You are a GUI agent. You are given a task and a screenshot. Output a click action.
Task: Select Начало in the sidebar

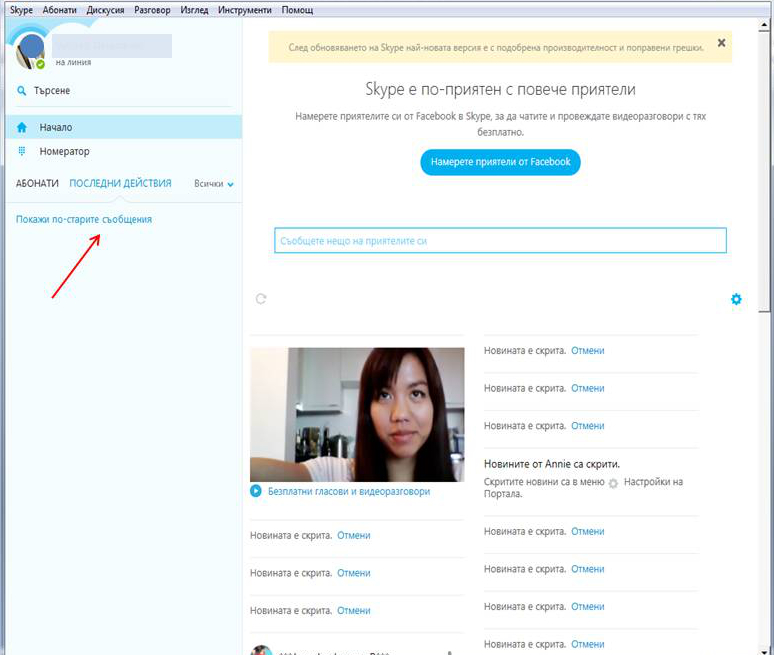[124, 127]
